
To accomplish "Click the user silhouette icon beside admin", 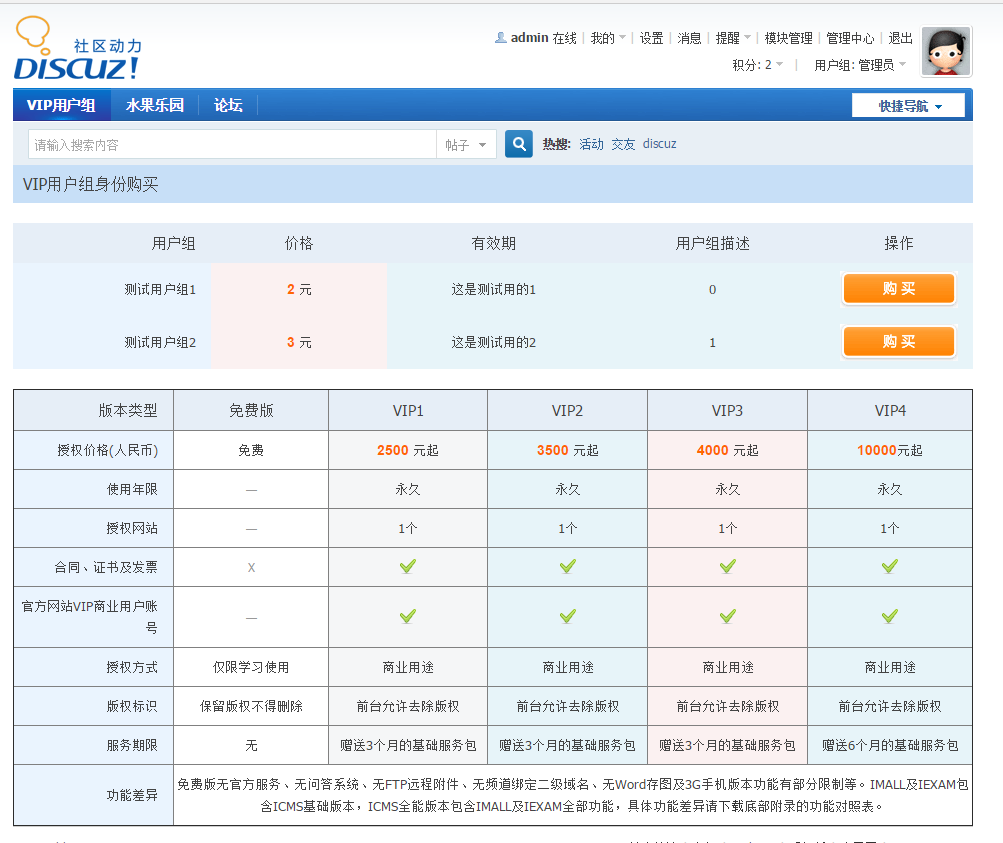I will (500, 37).
